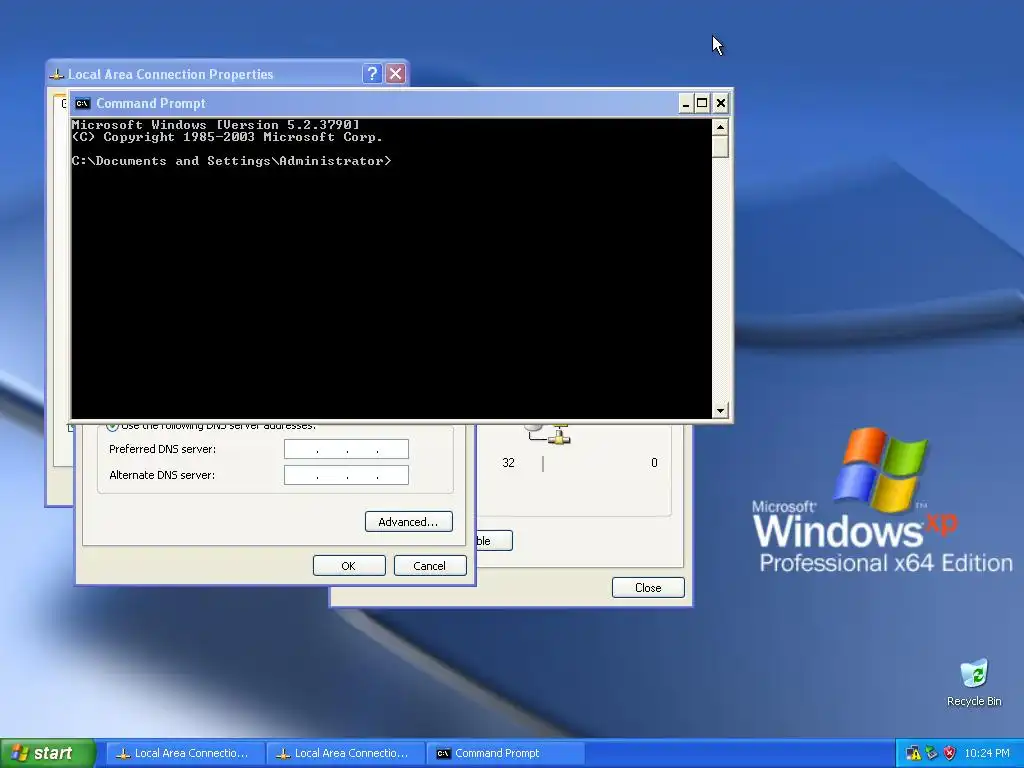The width and height of the screenshot is (1024, 768).
Task: Click the Preferred DNS server label
Action: coord(162,449)
